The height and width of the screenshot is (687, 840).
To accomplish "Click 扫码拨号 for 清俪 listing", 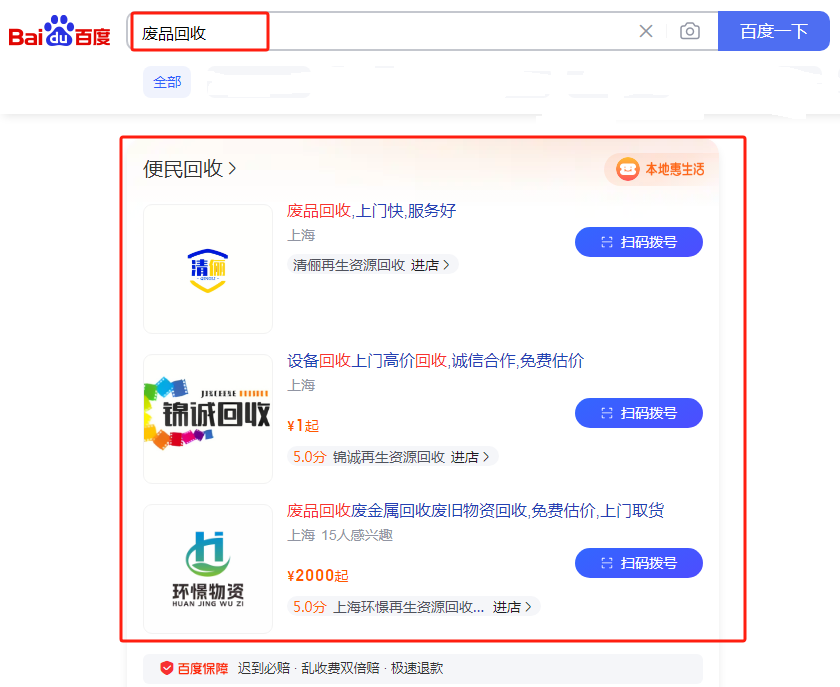I will tap(638, 242).
